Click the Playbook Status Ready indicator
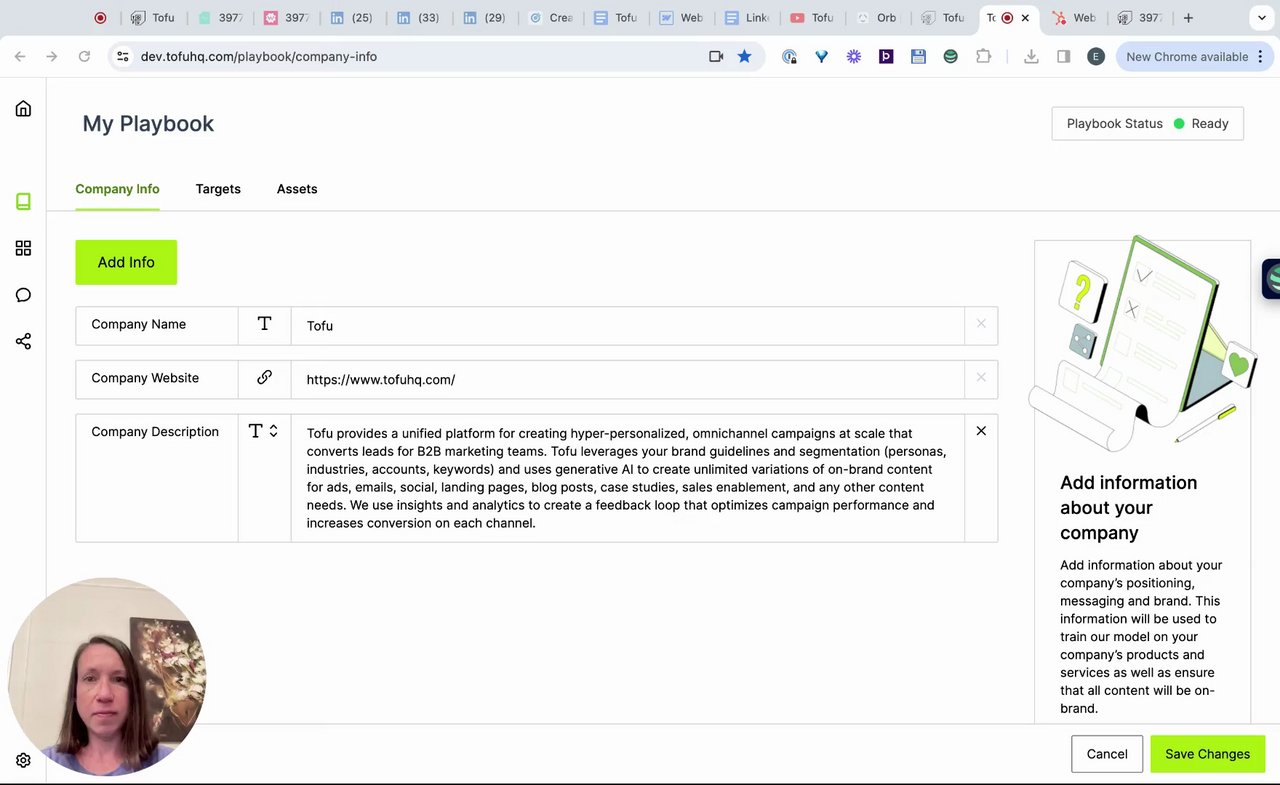This screenshot has width=1280, height=785. 1147,124
